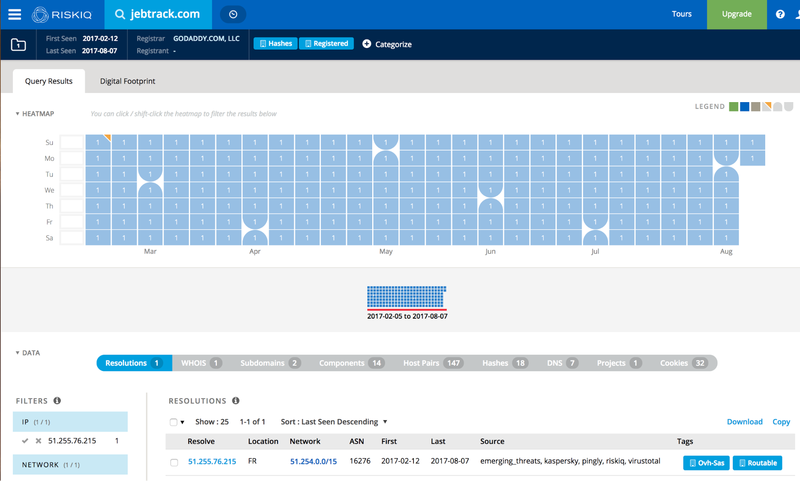This screenshot has height=481, width=800.
Task: Open network 51.254.0.0/15 link
Action: 313,462
